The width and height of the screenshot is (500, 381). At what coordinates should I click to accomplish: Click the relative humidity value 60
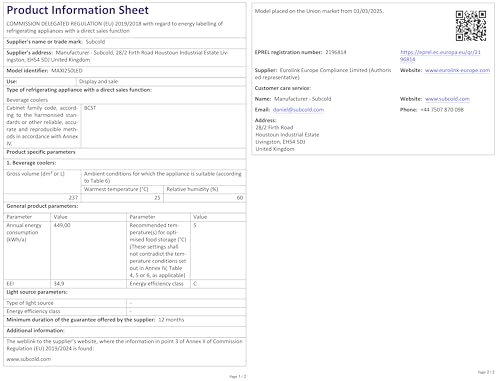click(240, 198)
